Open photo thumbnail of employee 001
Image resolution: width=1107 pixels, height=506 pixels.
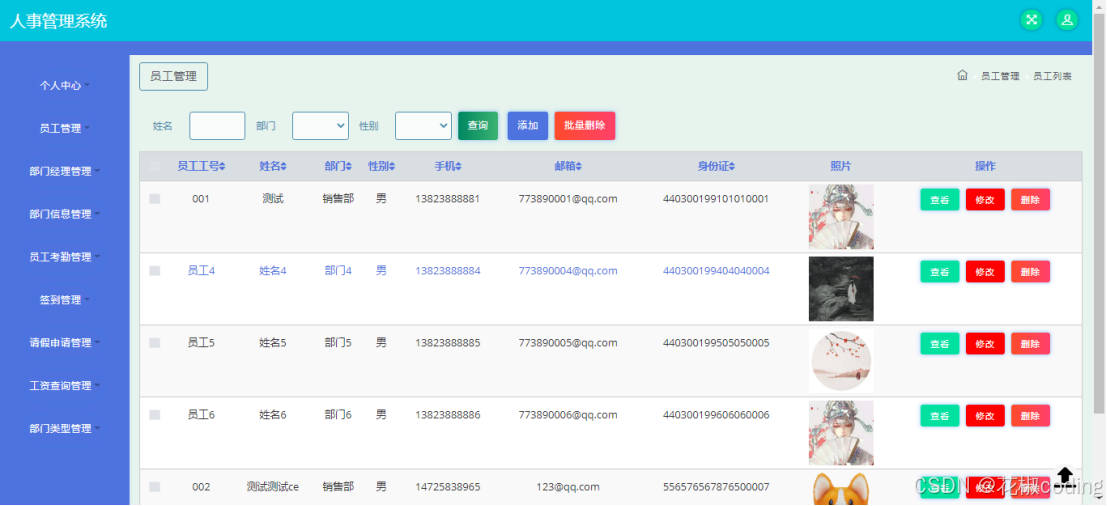[841, 217]
